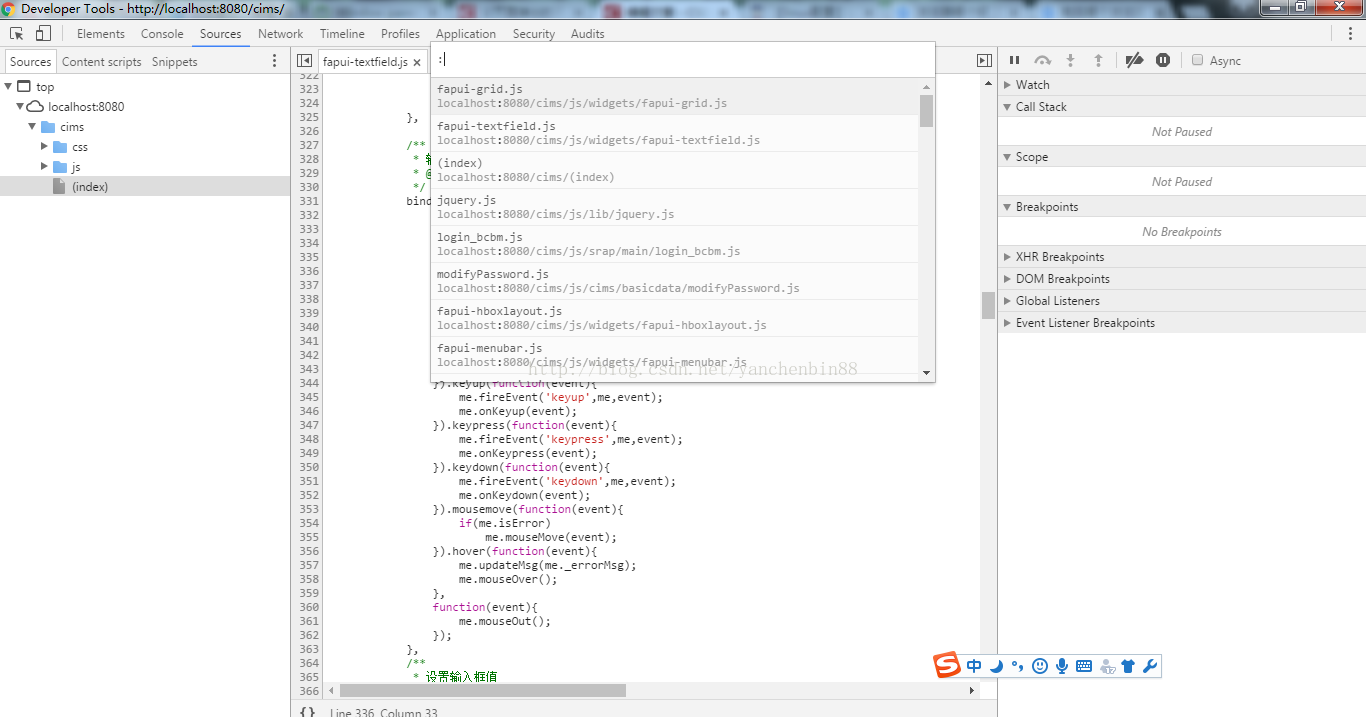Viewport: 1366px width, 717px height.
Task: Click the go-to-file search input field
Action: coord(683,59)
